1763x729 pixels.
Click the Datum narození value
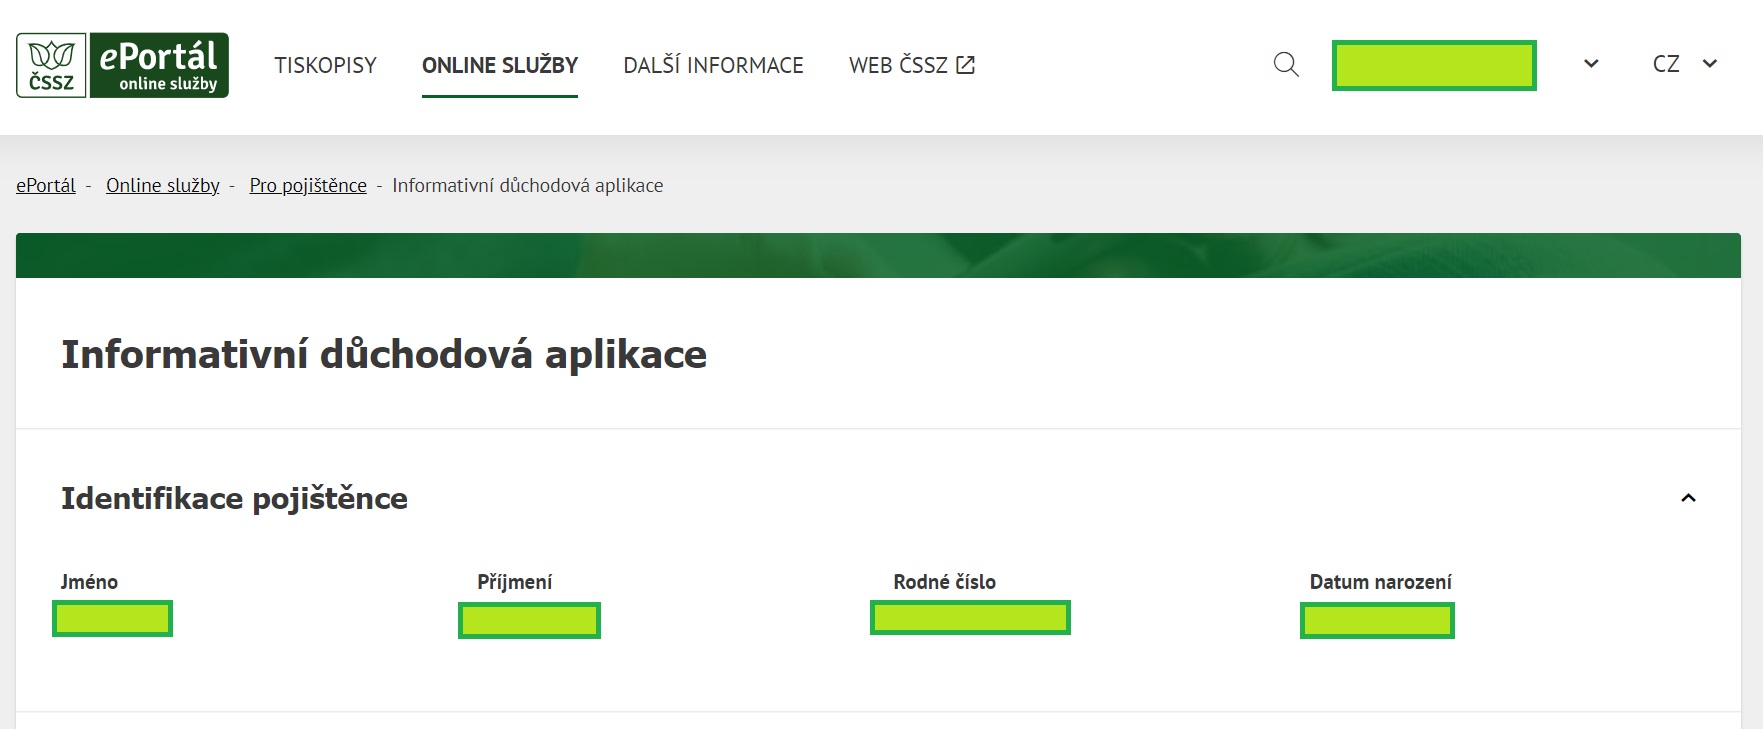click(x=1377, y=621)
